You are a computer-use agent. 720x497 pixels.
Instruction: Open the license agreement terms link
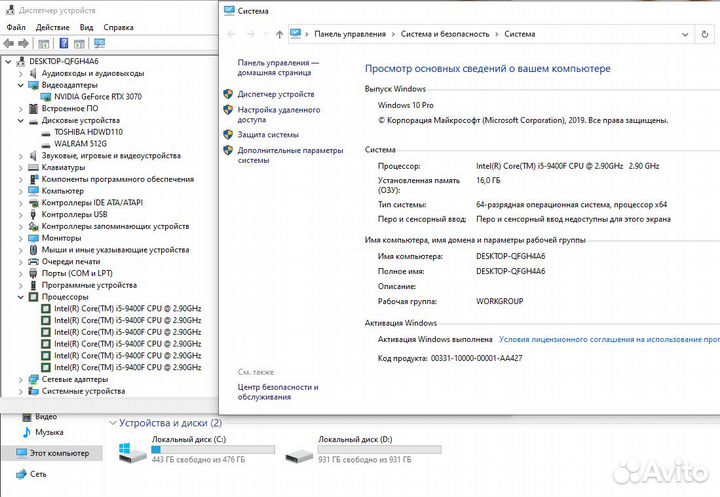point(609,339)
